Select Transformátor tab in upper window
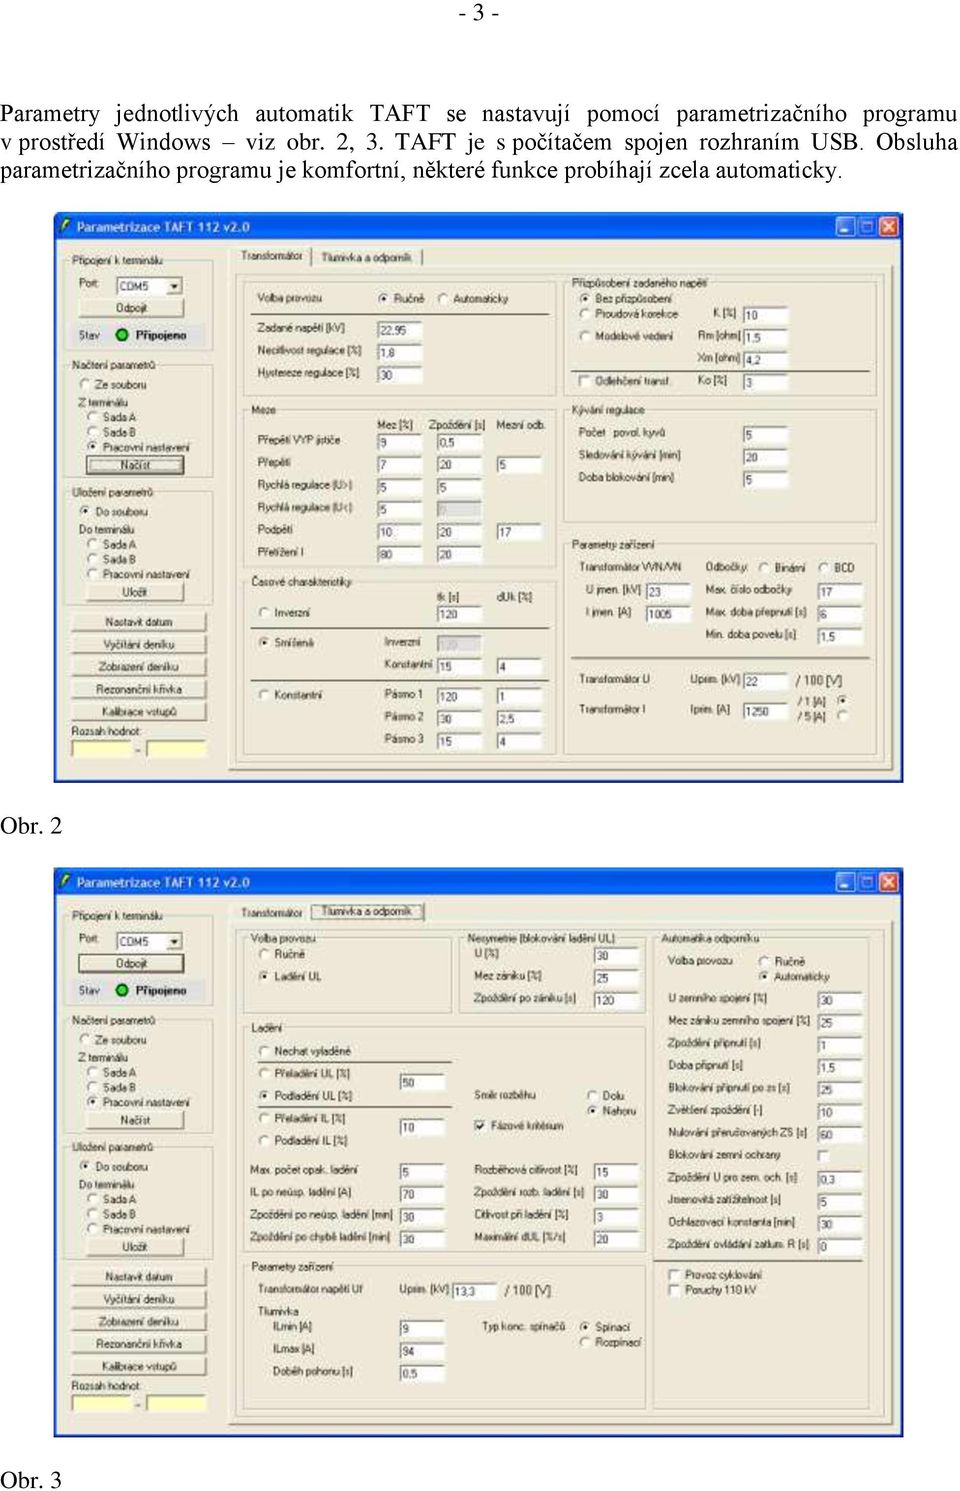This screenshot has height=1491, width=960. (271, 256)
